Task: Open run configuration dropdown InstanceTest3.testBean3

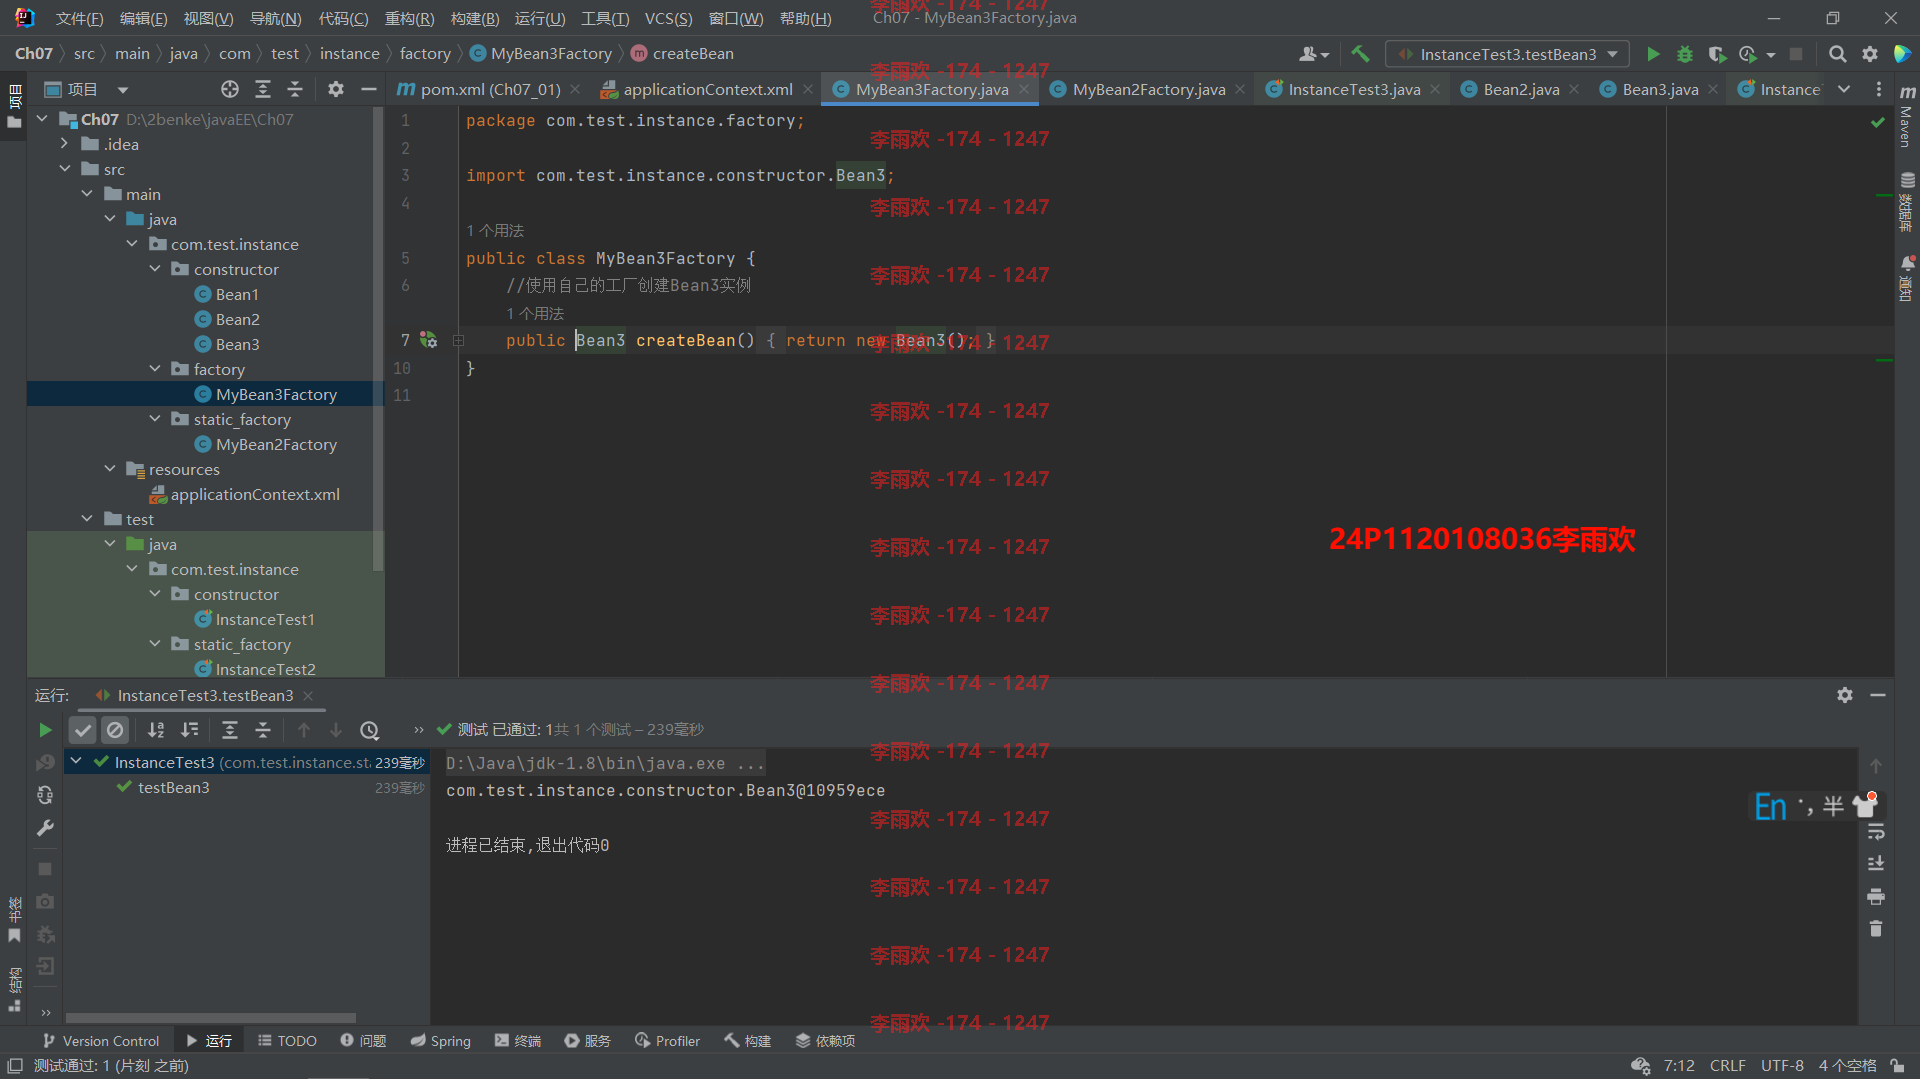Action: (x=1507, y=54)
